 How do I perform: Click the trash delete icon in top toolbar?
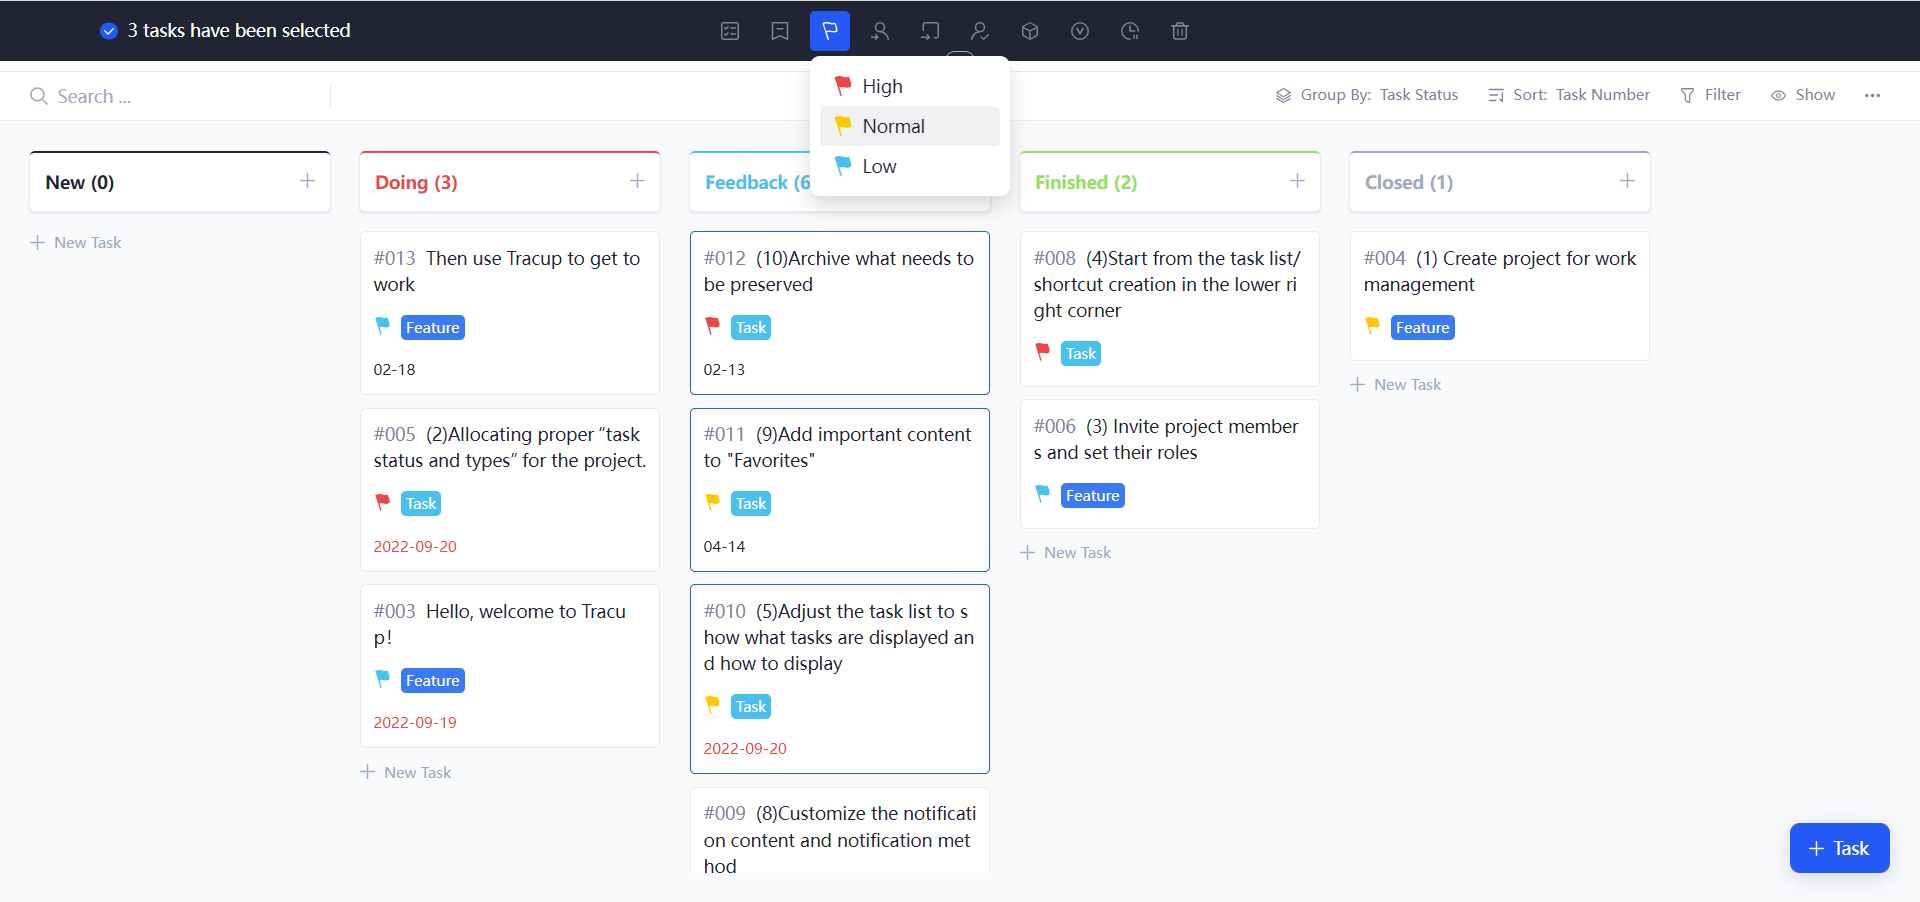click(x=1179, y=31)
